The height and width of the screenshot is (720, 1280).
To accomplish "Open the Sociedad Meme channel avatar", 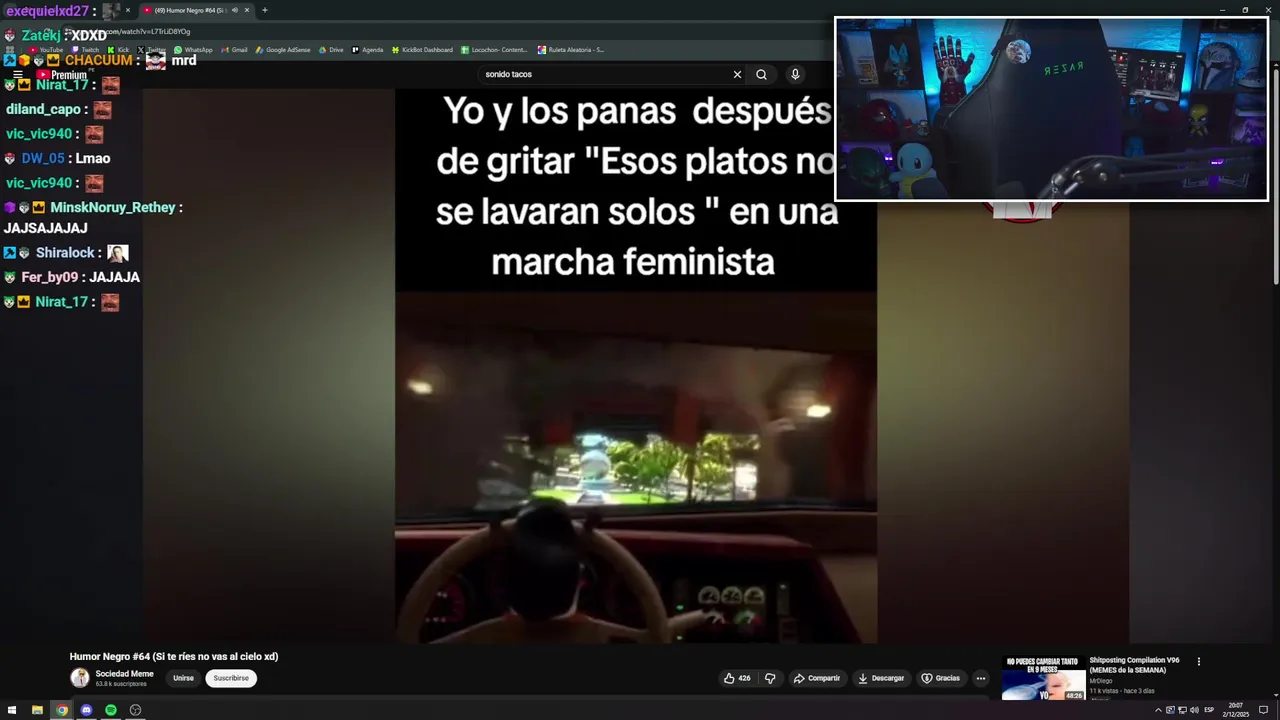I will (80, 678).
